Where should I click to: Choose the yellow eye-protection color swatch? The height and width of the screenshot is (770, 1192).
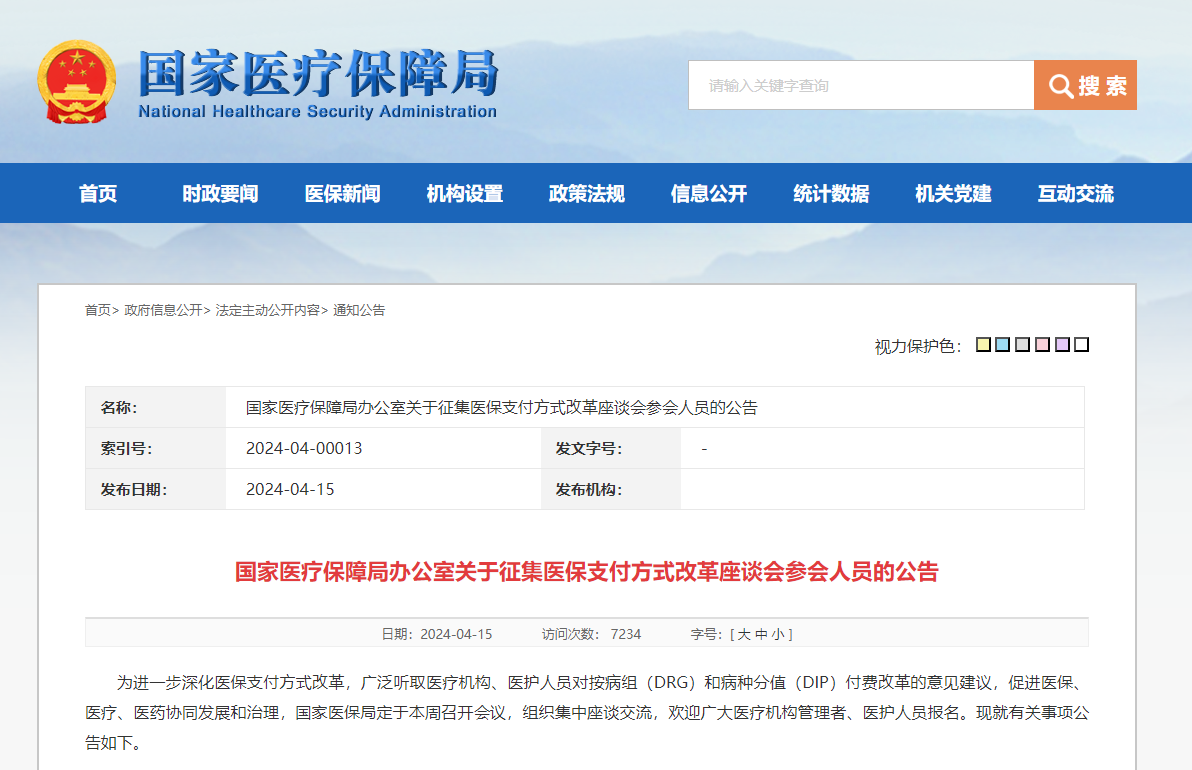[x=983, y=345]
